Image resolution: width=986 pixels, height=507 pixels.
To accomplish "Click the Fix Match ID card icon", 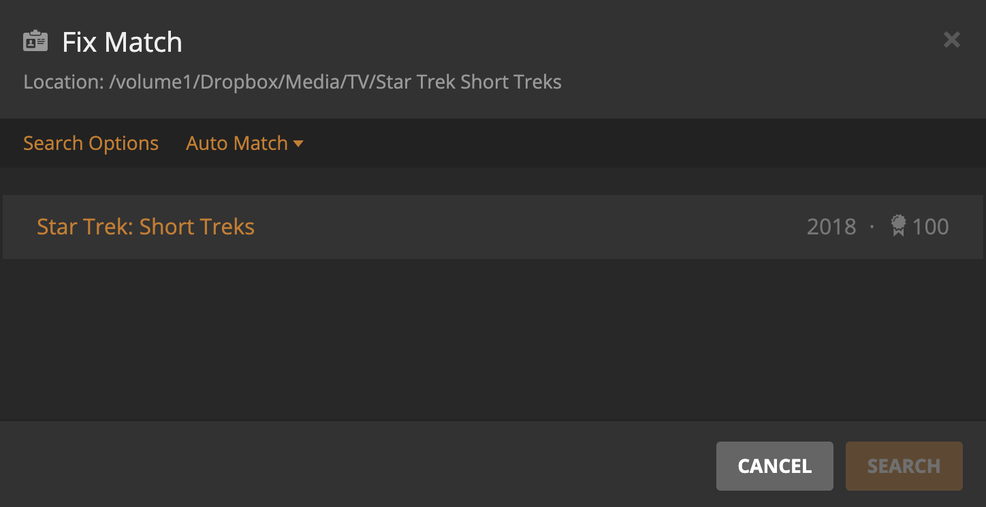I will point(35,42).
